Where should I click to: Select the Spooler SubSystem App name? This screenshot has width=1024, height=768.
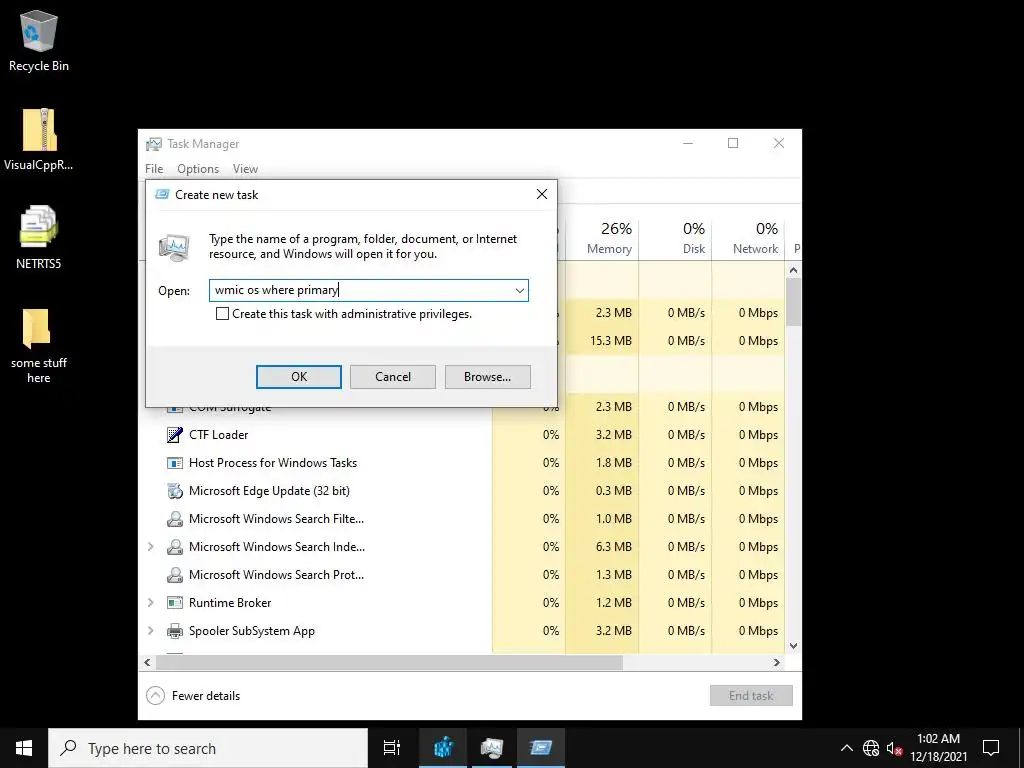(252, 631)
